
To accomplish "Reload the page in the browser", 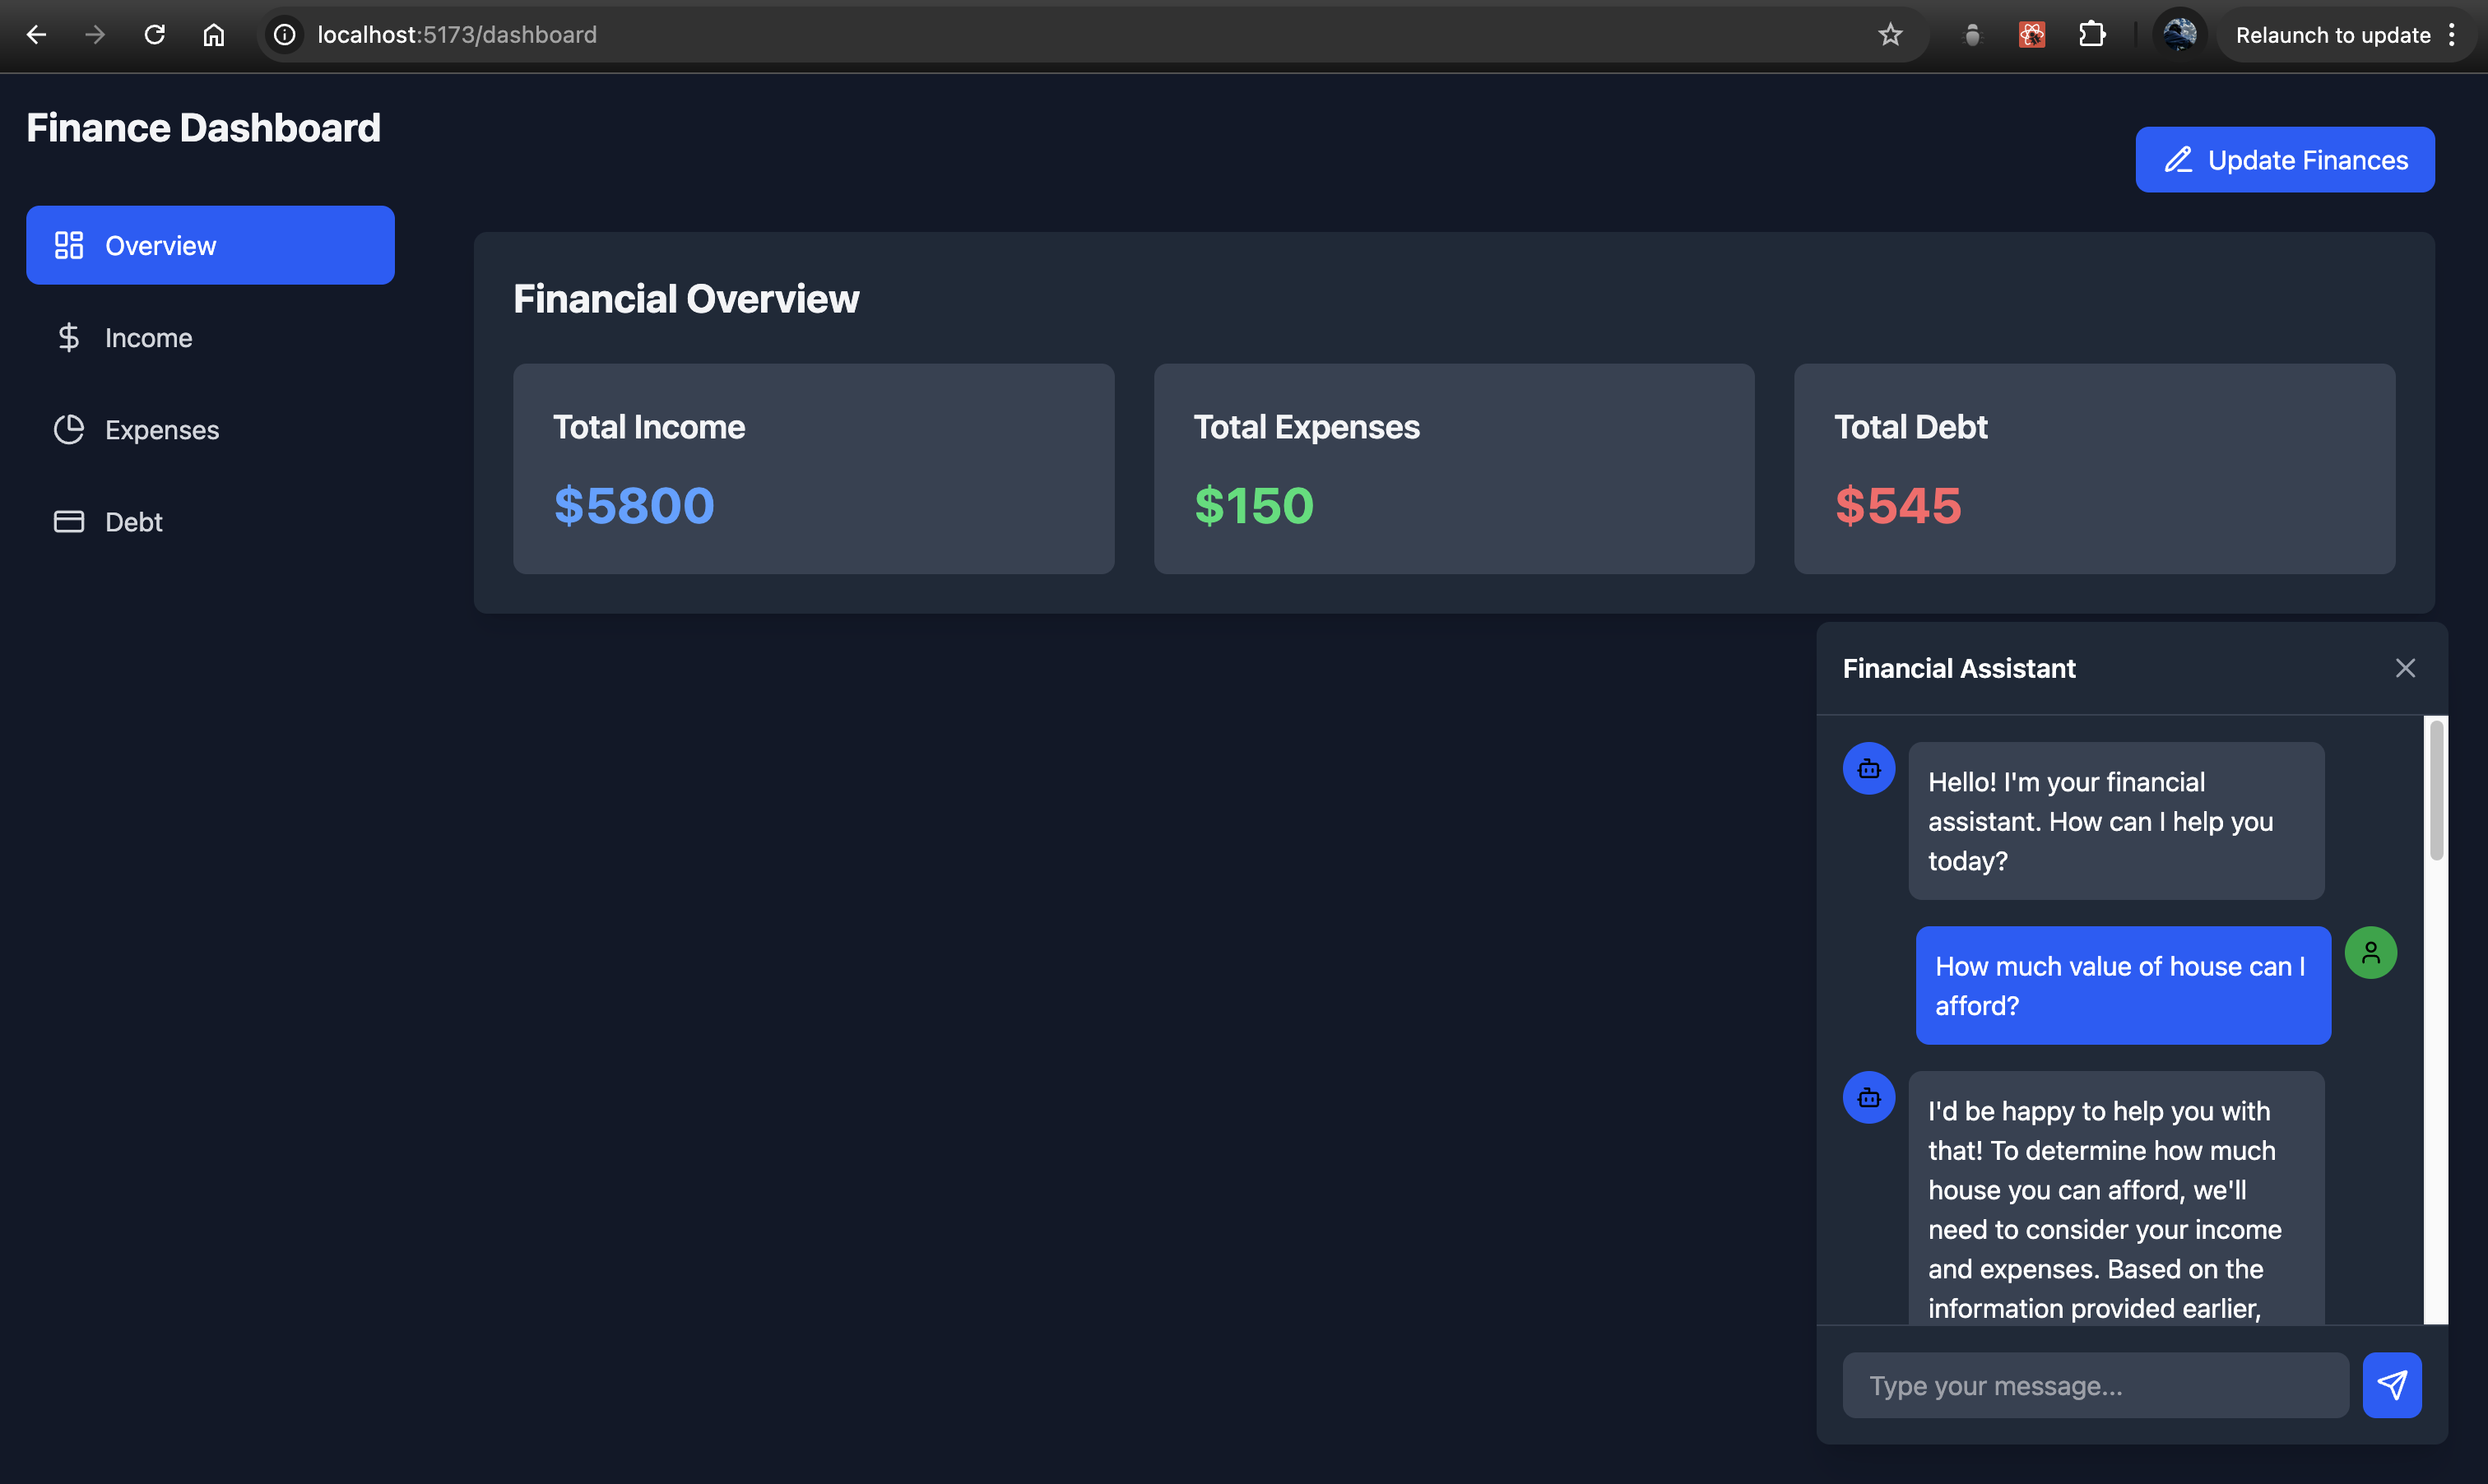I will point(154,35).
